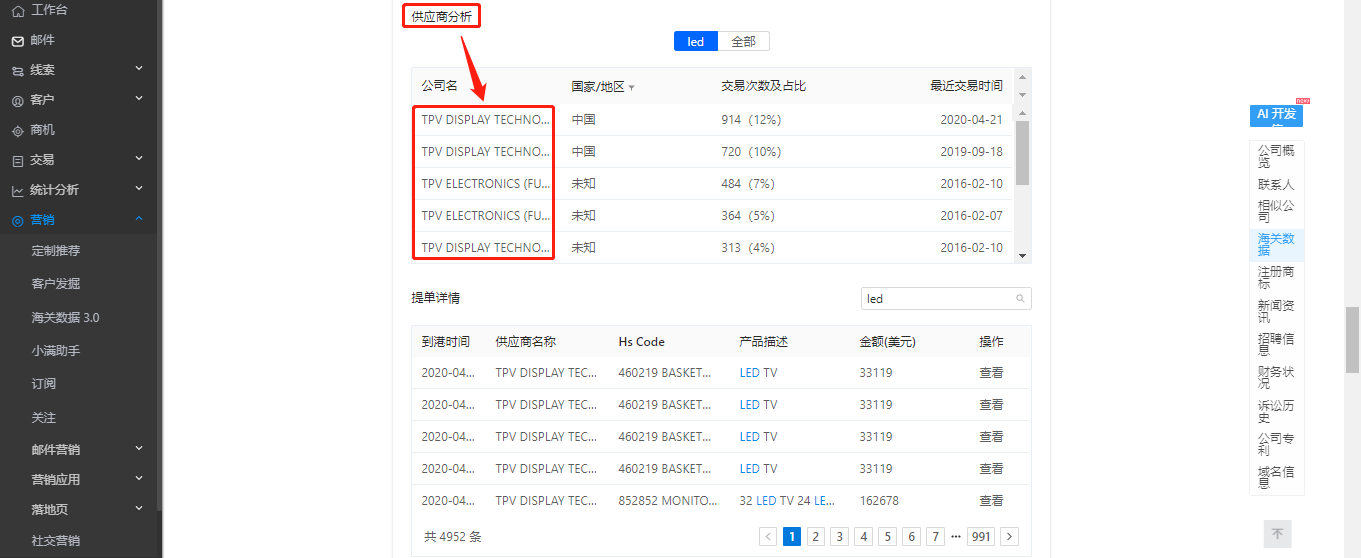This screenshot has width=1361, height=558.
Task: Select the 交易 transactions icon
Action: click(x=17, y=161)
